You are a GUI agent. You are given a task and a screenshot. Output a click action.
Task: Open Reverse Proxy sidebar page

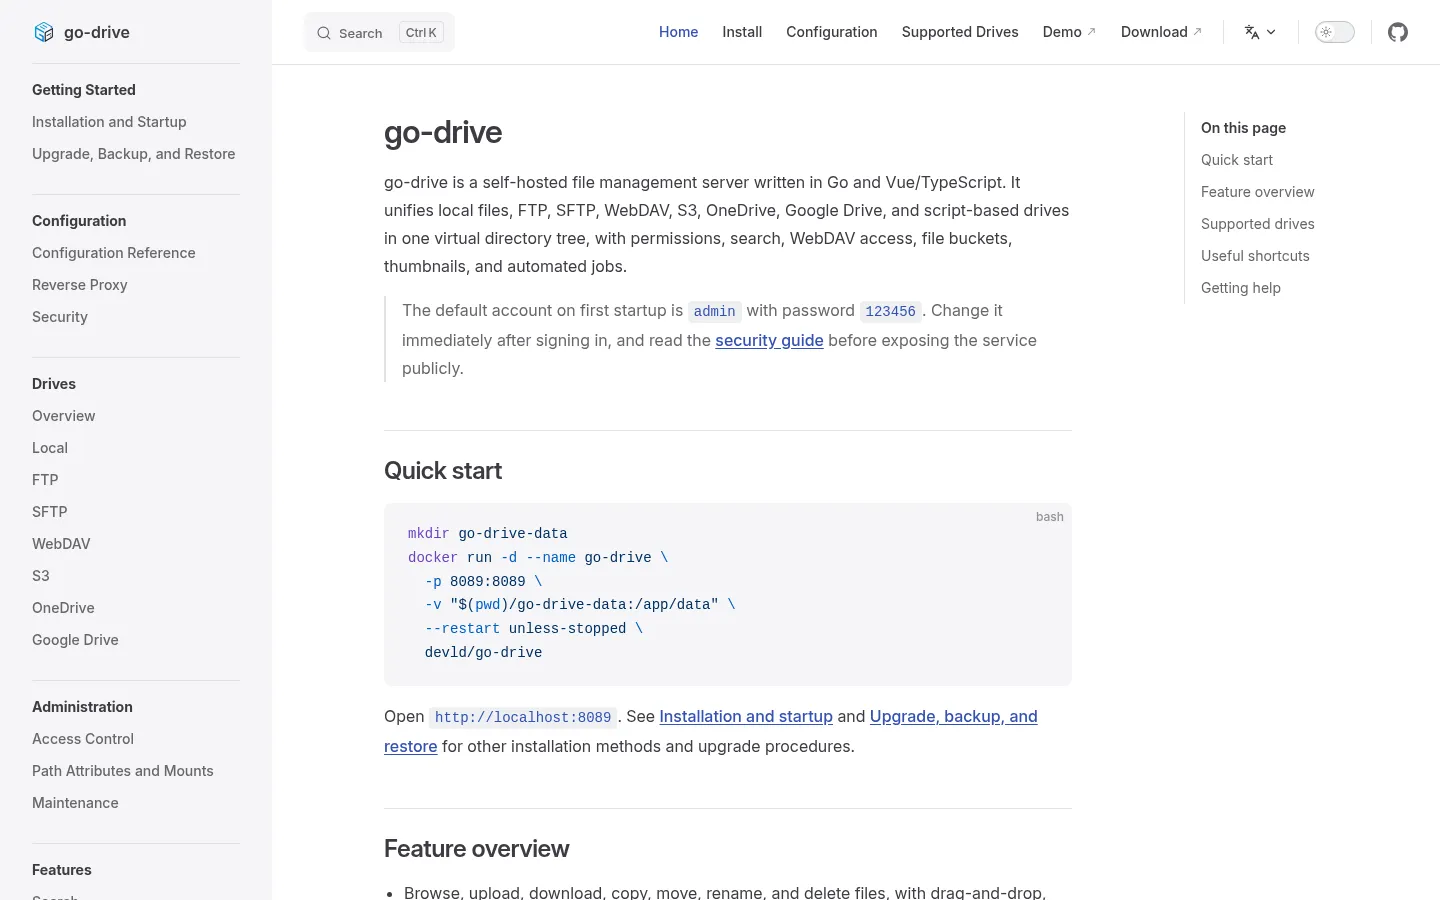pos(80,285)
